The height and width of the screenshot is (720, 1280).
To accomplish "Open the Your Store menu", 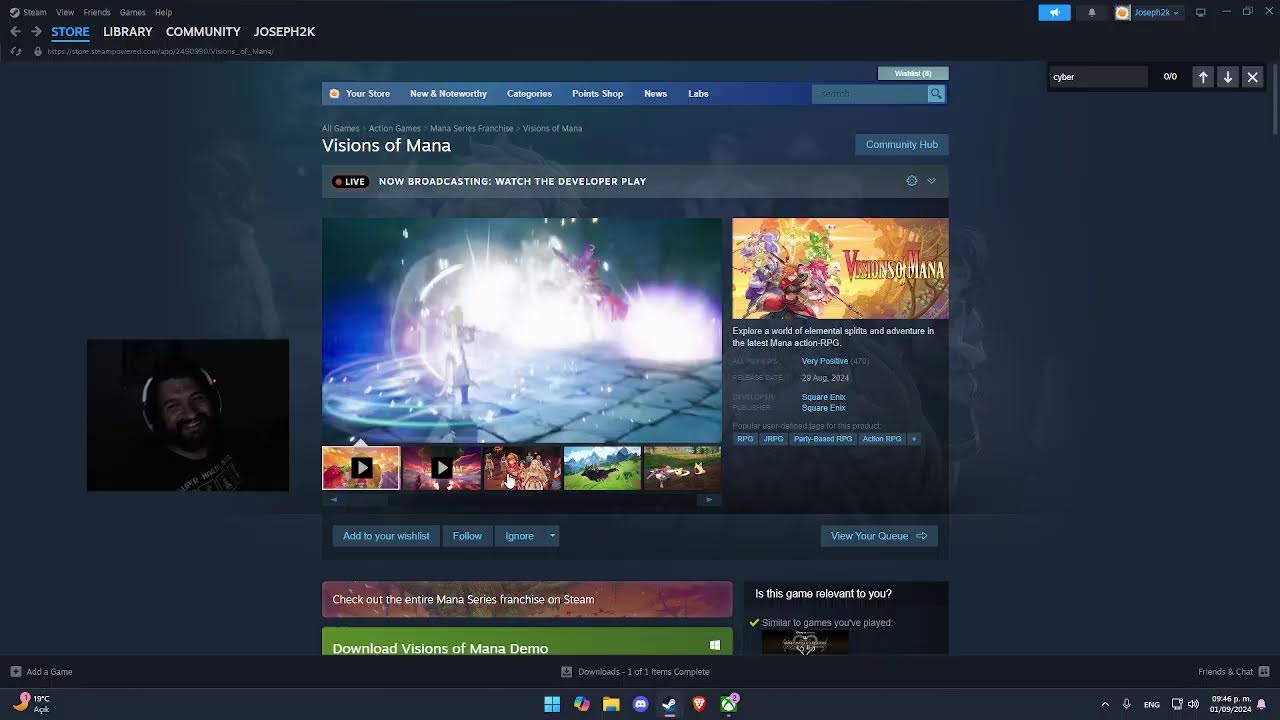I will (x=367, y=94).
